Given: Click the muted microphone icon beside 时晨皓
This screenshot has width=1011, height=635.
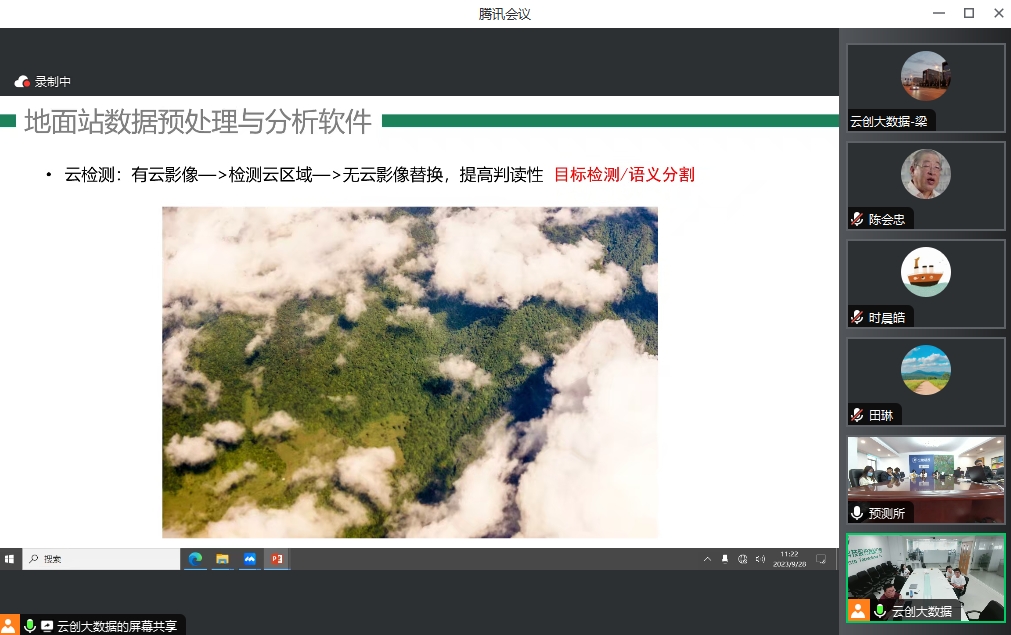Looking at the screenshot, I should click(857, 317).
